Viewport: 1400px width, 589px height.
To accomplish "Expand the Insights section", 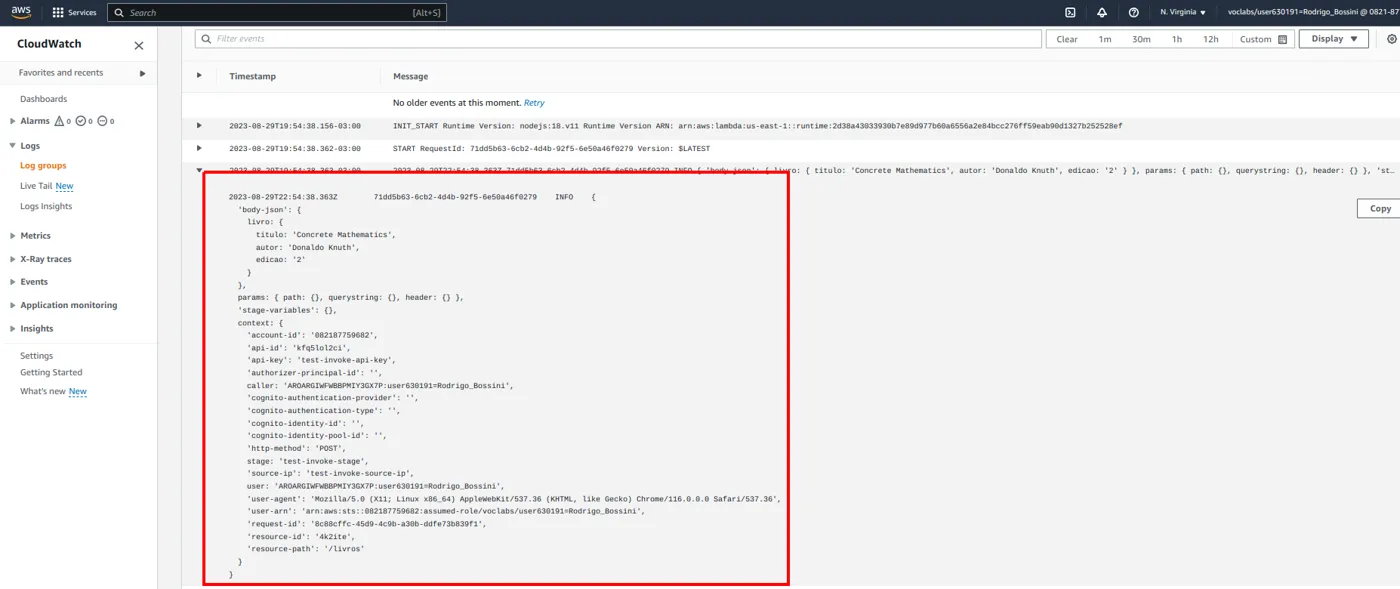I will pyautogui.click(x=12, y=328).
